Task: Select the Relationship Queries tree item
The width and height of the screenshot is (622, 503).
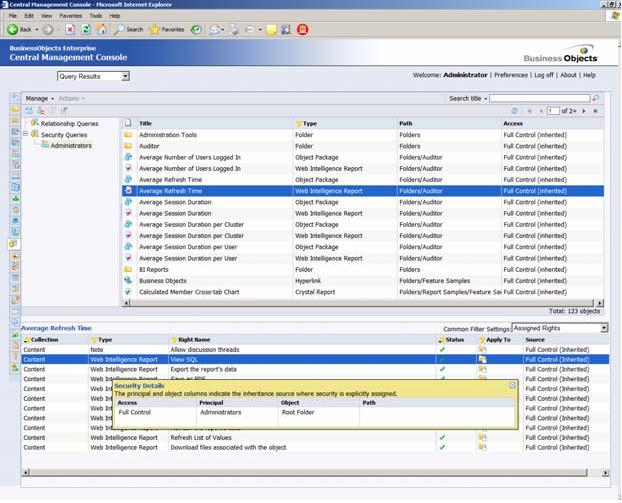Action: (69, 124)
